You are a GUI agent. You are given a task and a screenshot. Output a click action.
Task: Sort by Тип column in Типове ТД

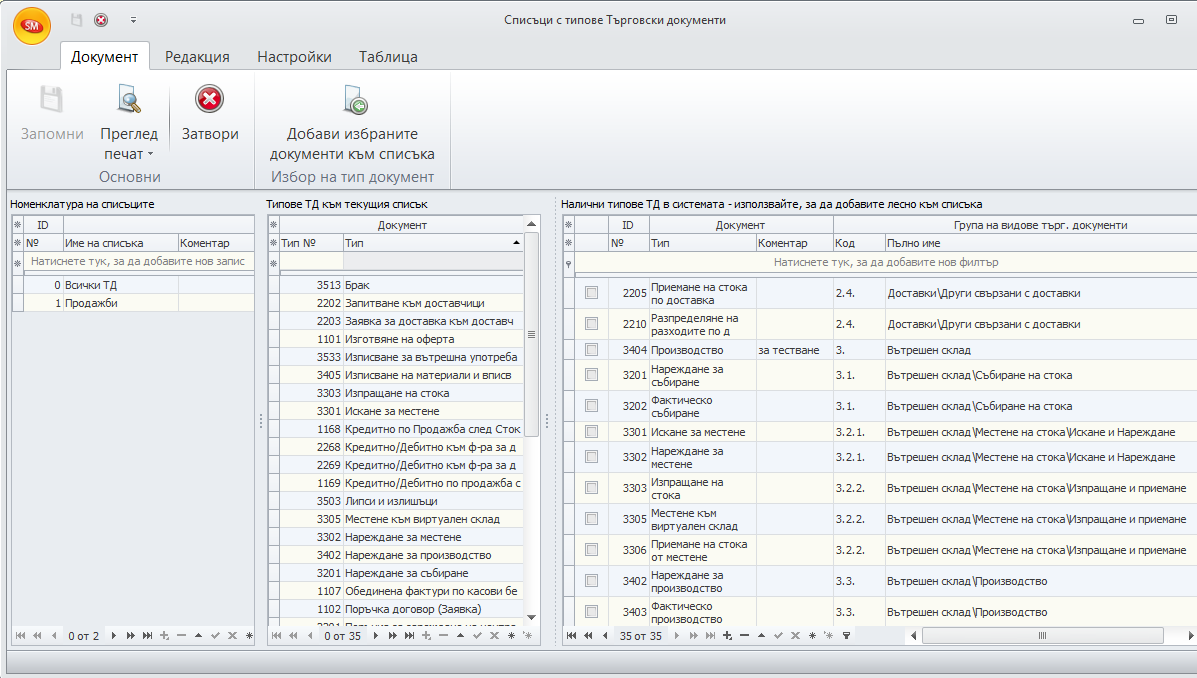click(433, 243)
